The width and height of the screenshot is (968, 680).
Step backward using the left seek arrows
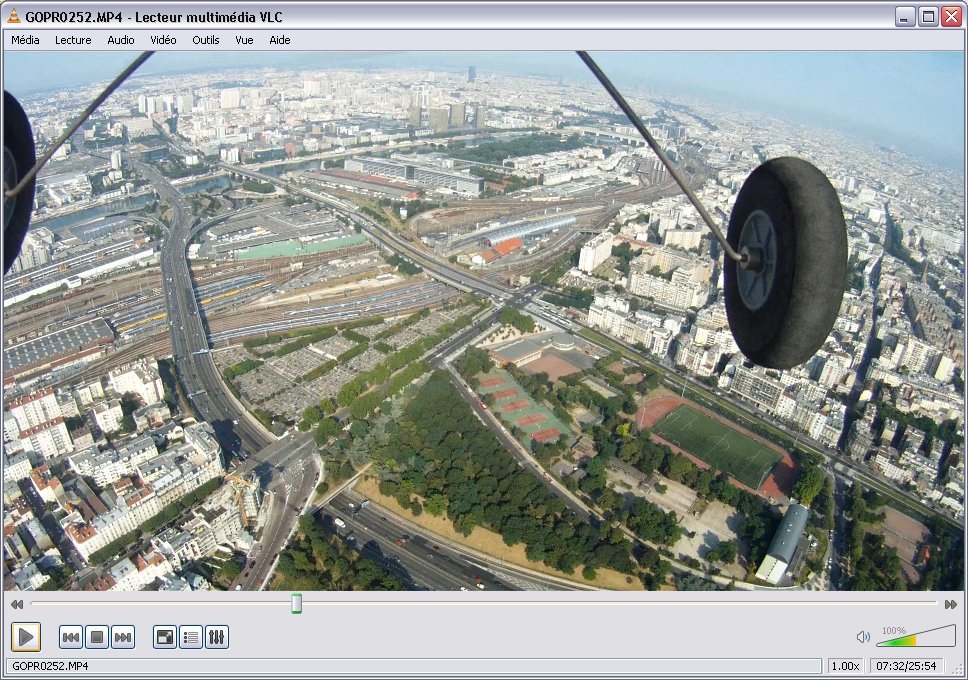coord(17,604)
